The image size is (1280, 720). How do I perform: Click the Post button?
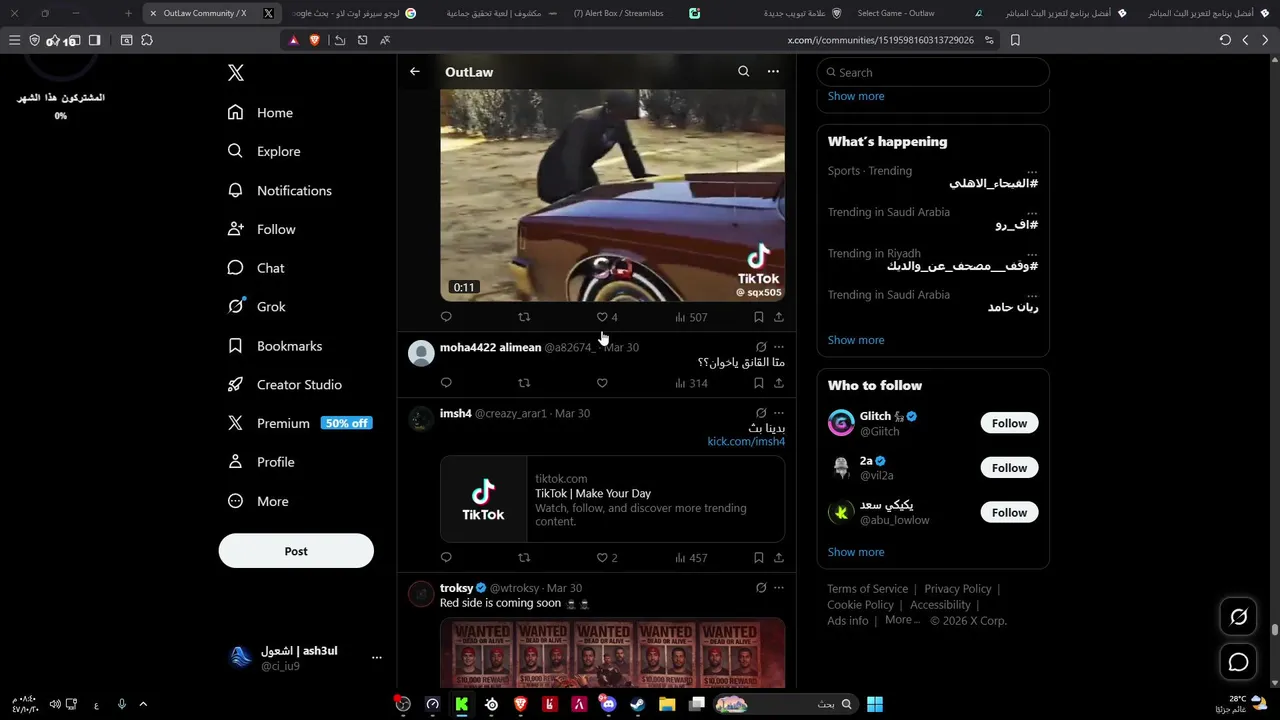[296, 551]
